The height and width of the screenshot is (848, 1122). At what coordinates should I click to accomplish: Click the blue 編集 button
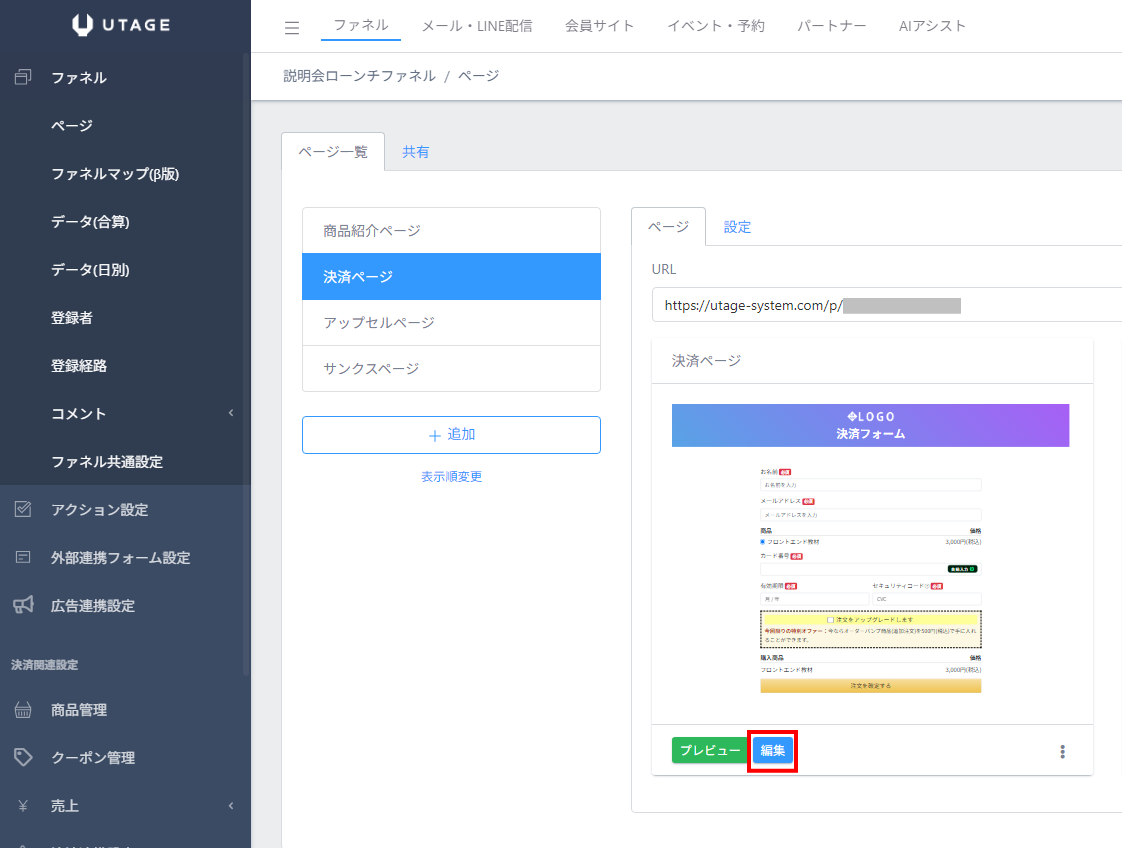pos(772,751)
